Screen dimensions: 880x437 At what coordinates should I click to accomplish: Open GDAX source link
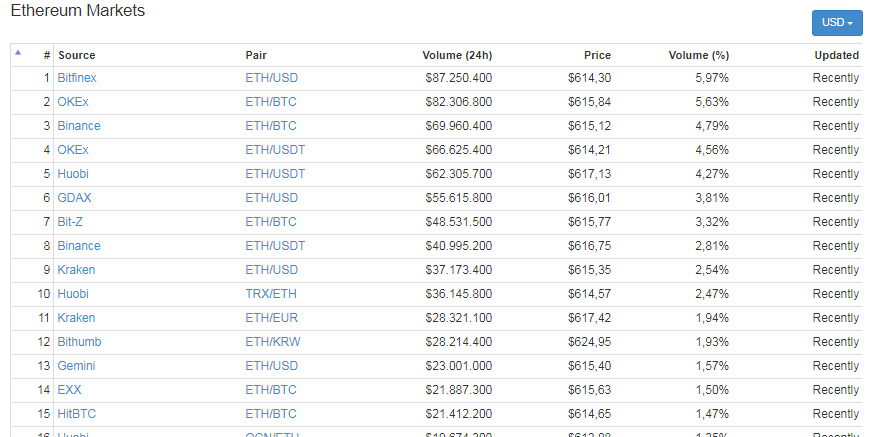click(x=74, y=198)
